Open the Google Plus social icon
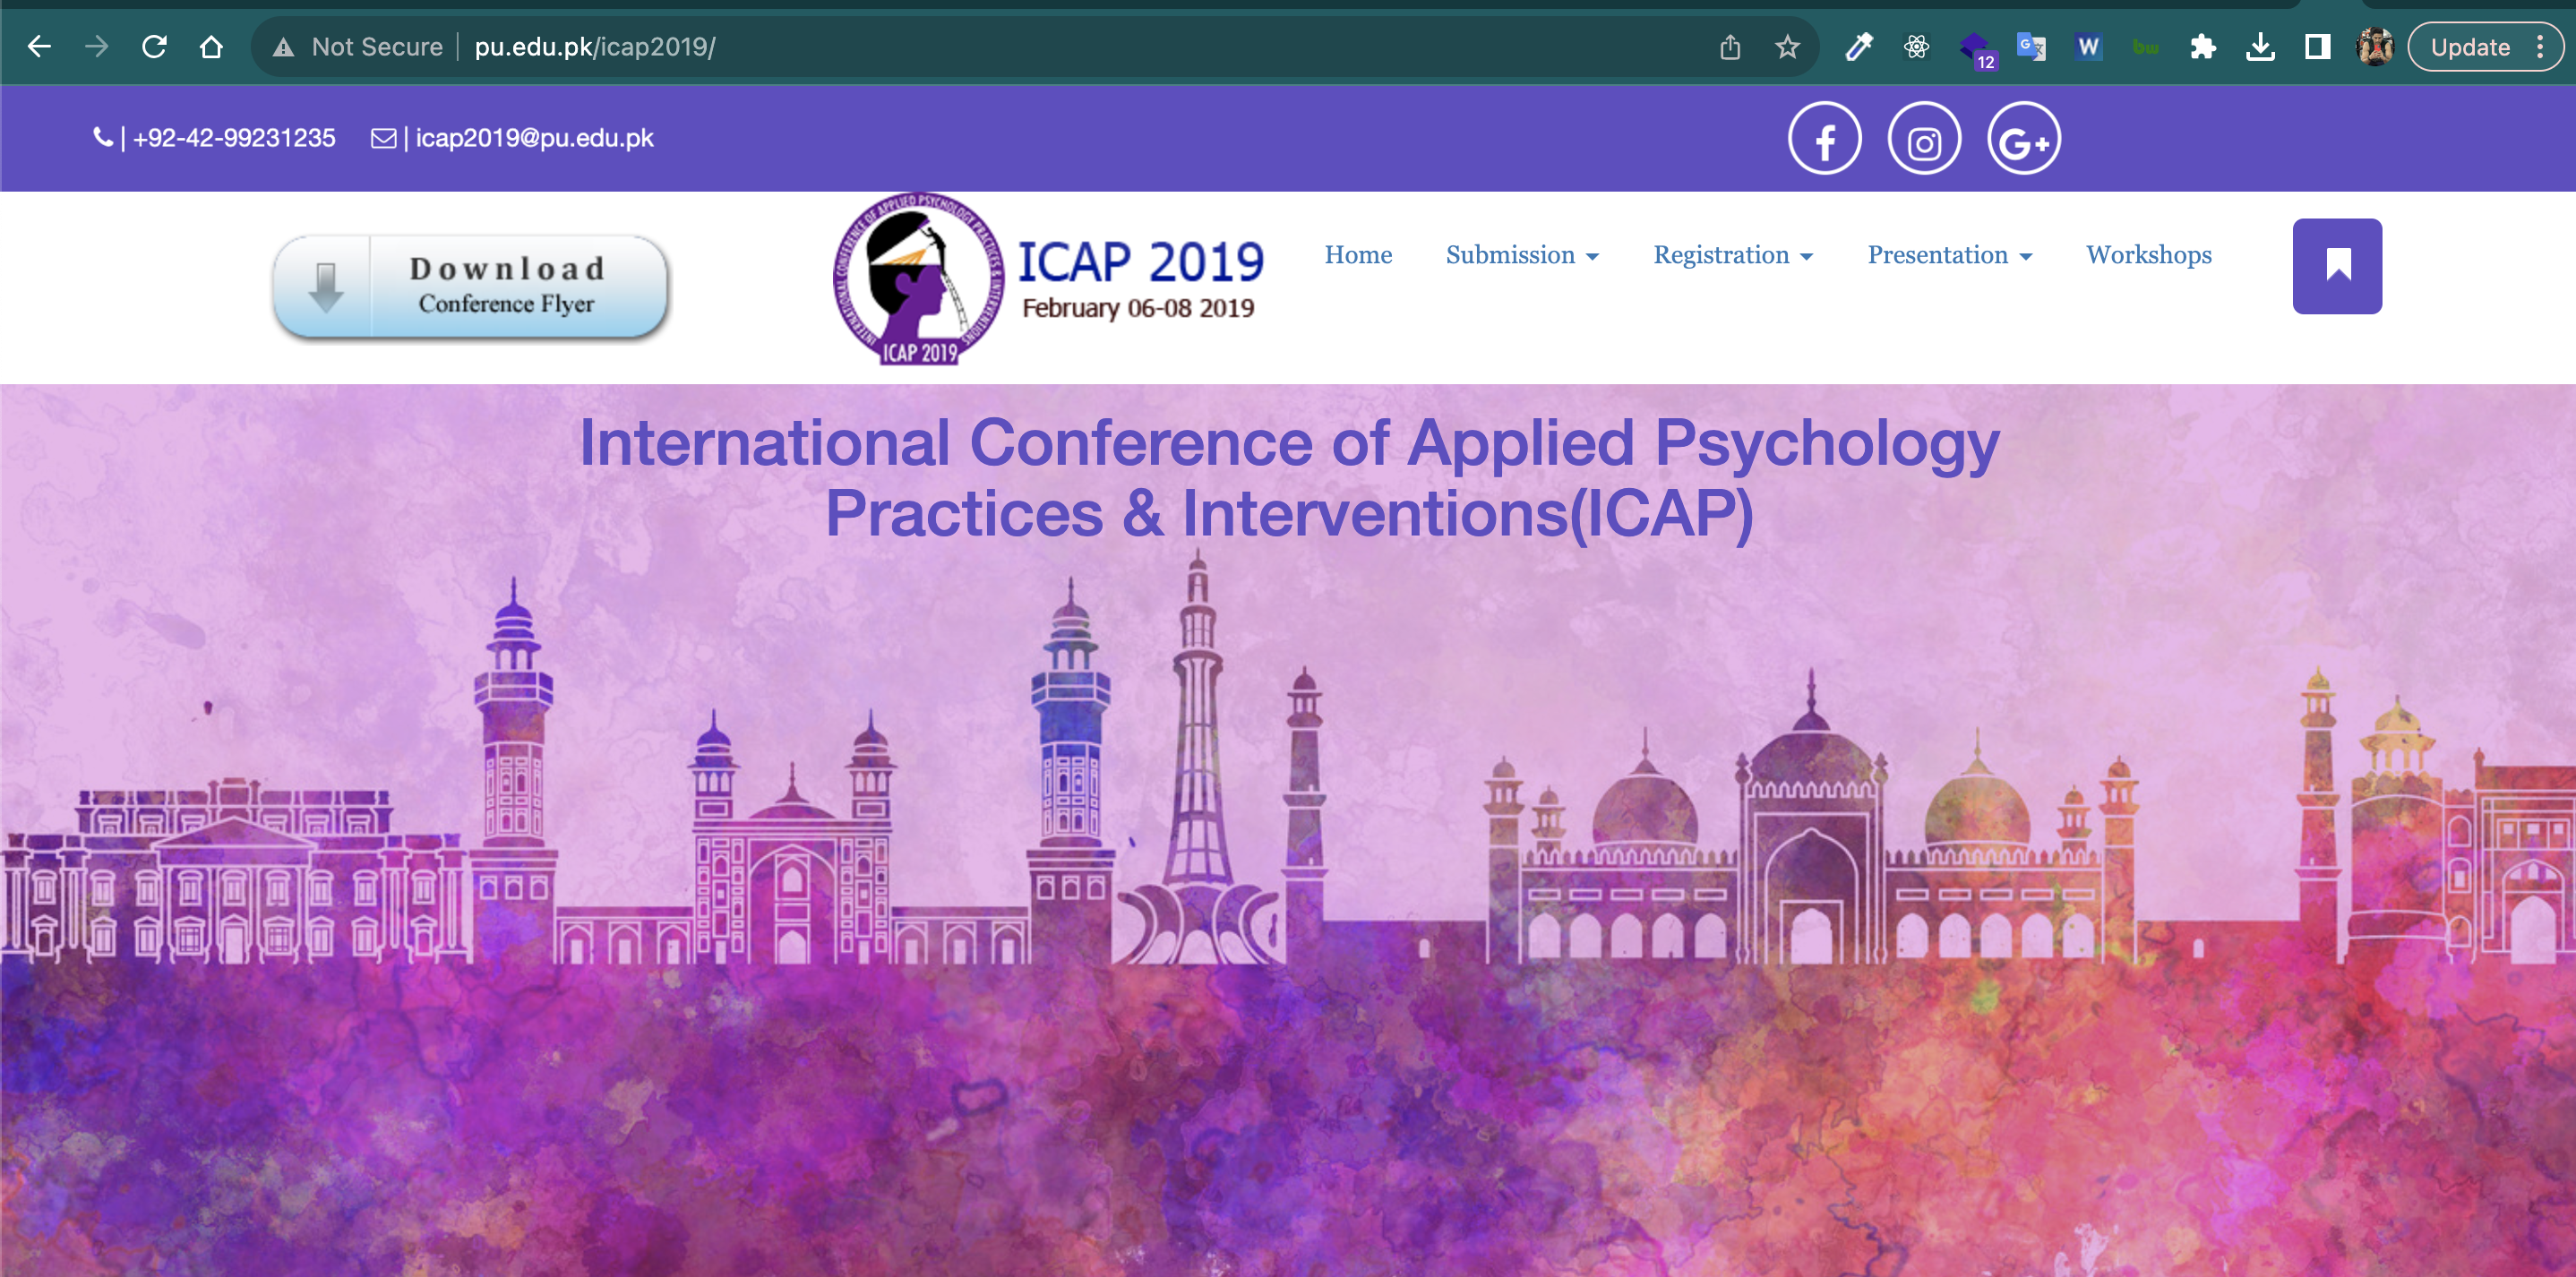This screenshot has width=2576, height=1277. 2023,139
